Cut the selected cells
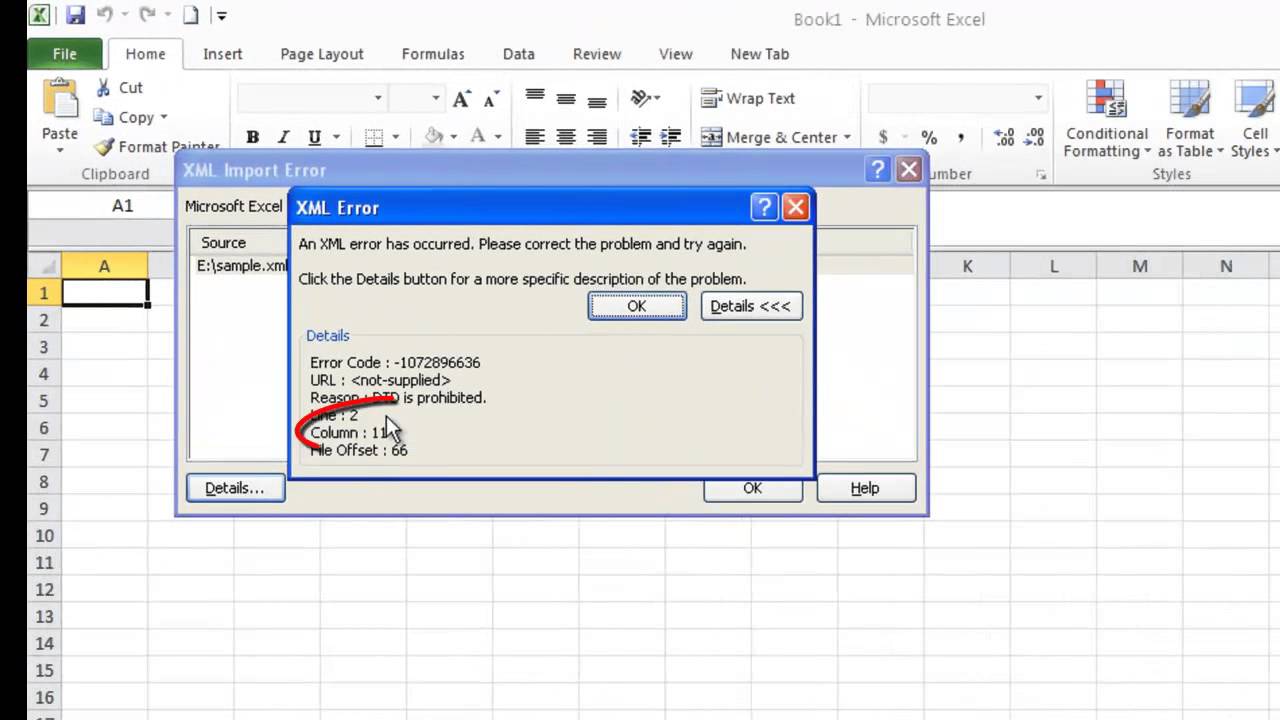This screenshot has height=720, width=1280. pyautogui.click(x=120, y=88)
